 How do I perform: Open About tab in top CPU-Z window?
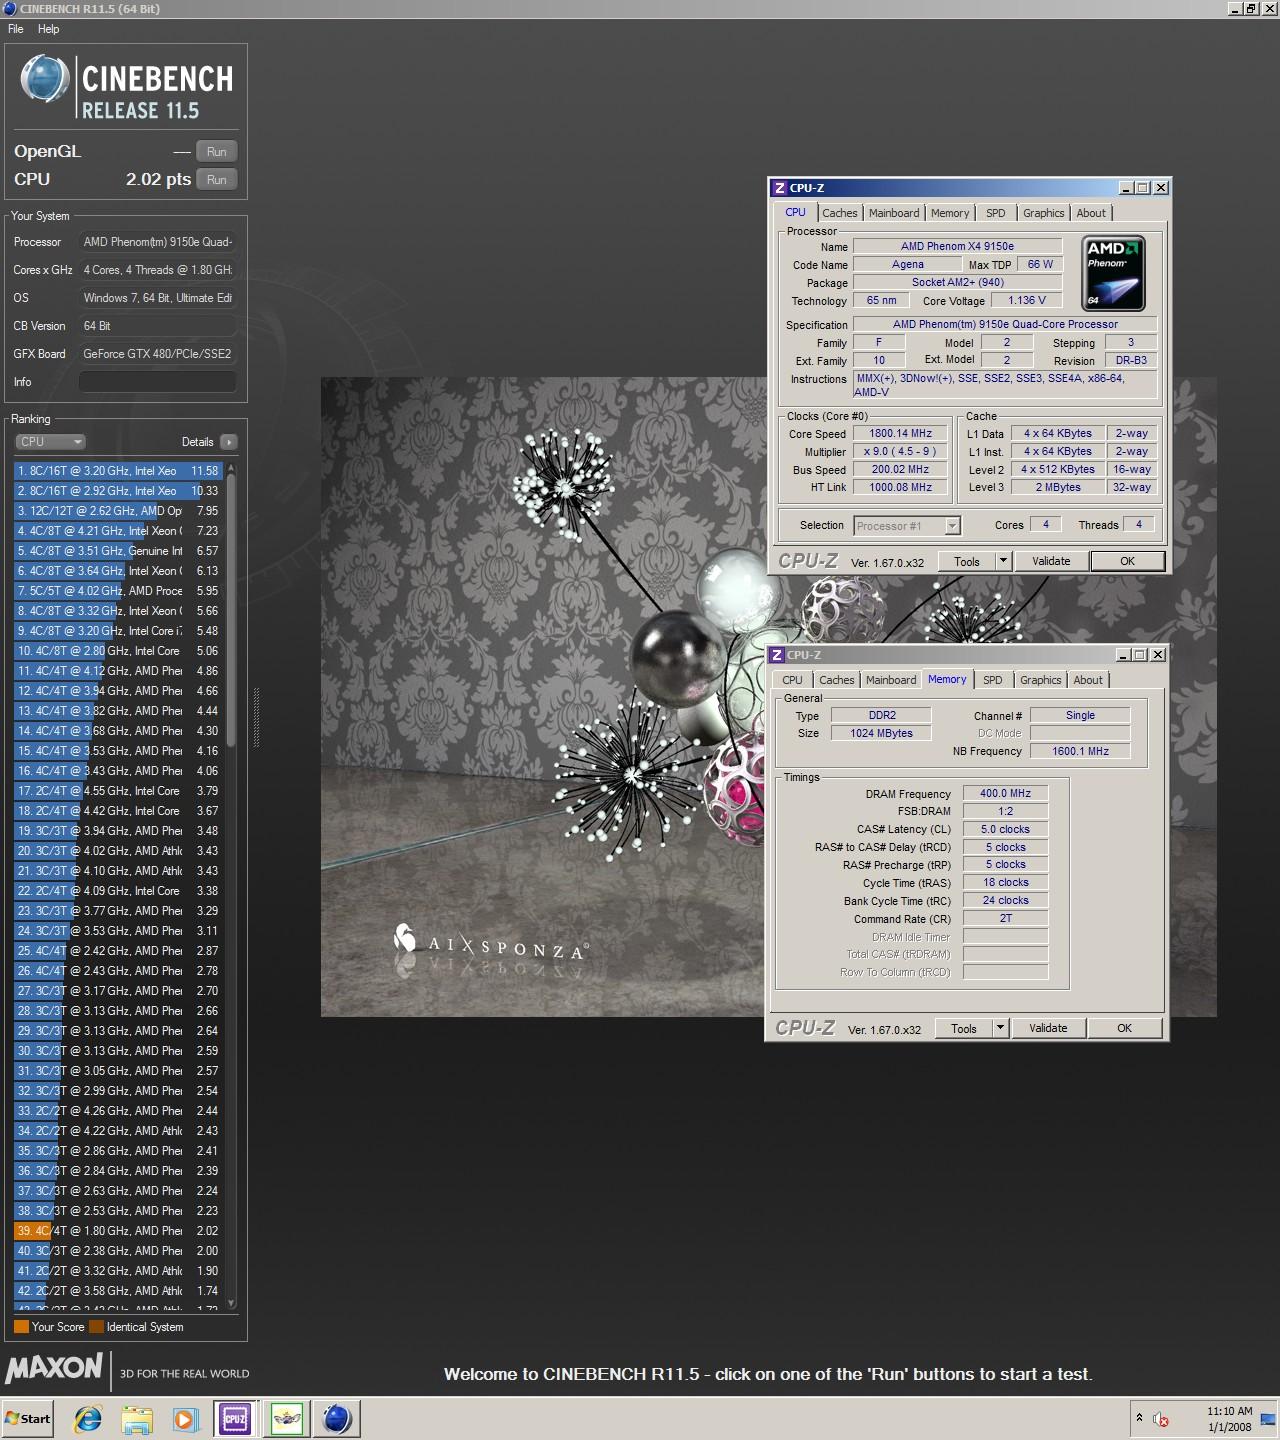click(1091, 213)
